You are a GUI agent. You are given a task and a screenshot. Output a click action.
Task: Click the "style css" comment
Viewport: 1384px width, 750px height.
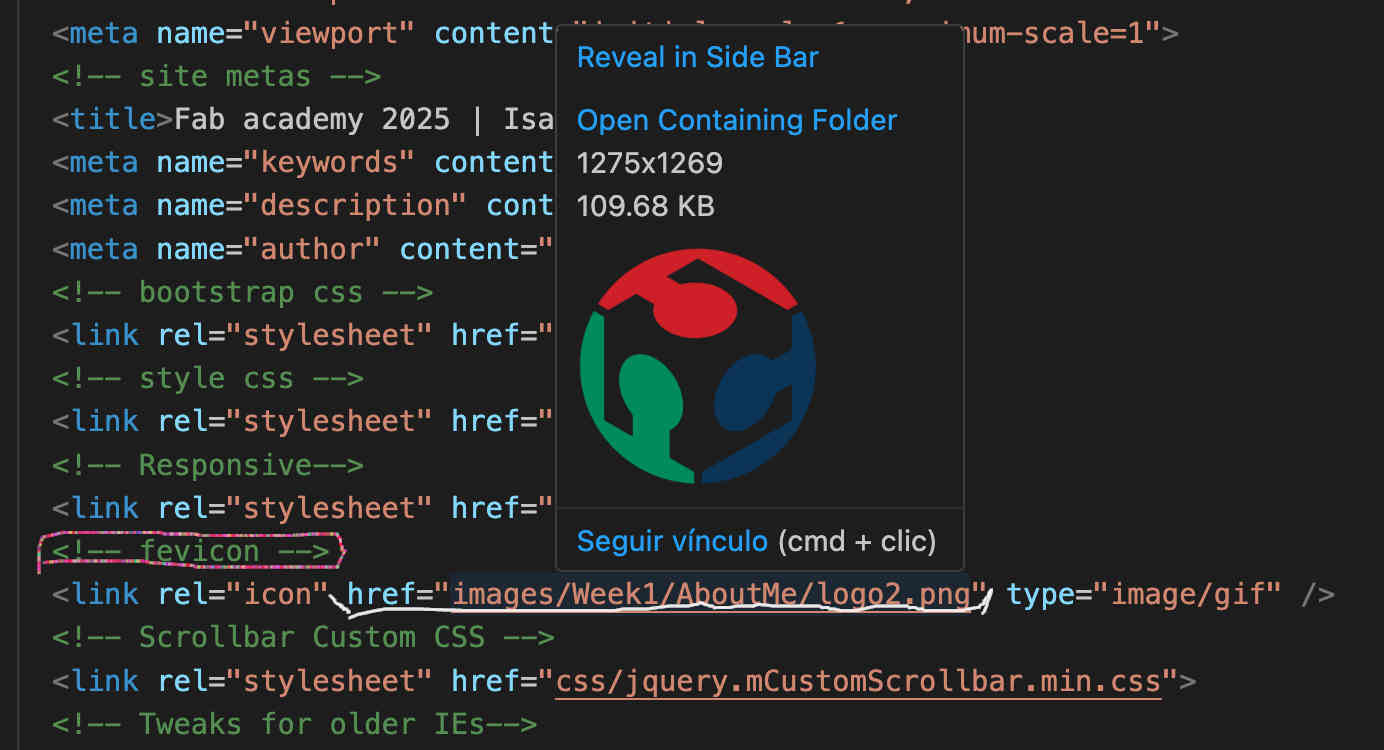(208, 378)
